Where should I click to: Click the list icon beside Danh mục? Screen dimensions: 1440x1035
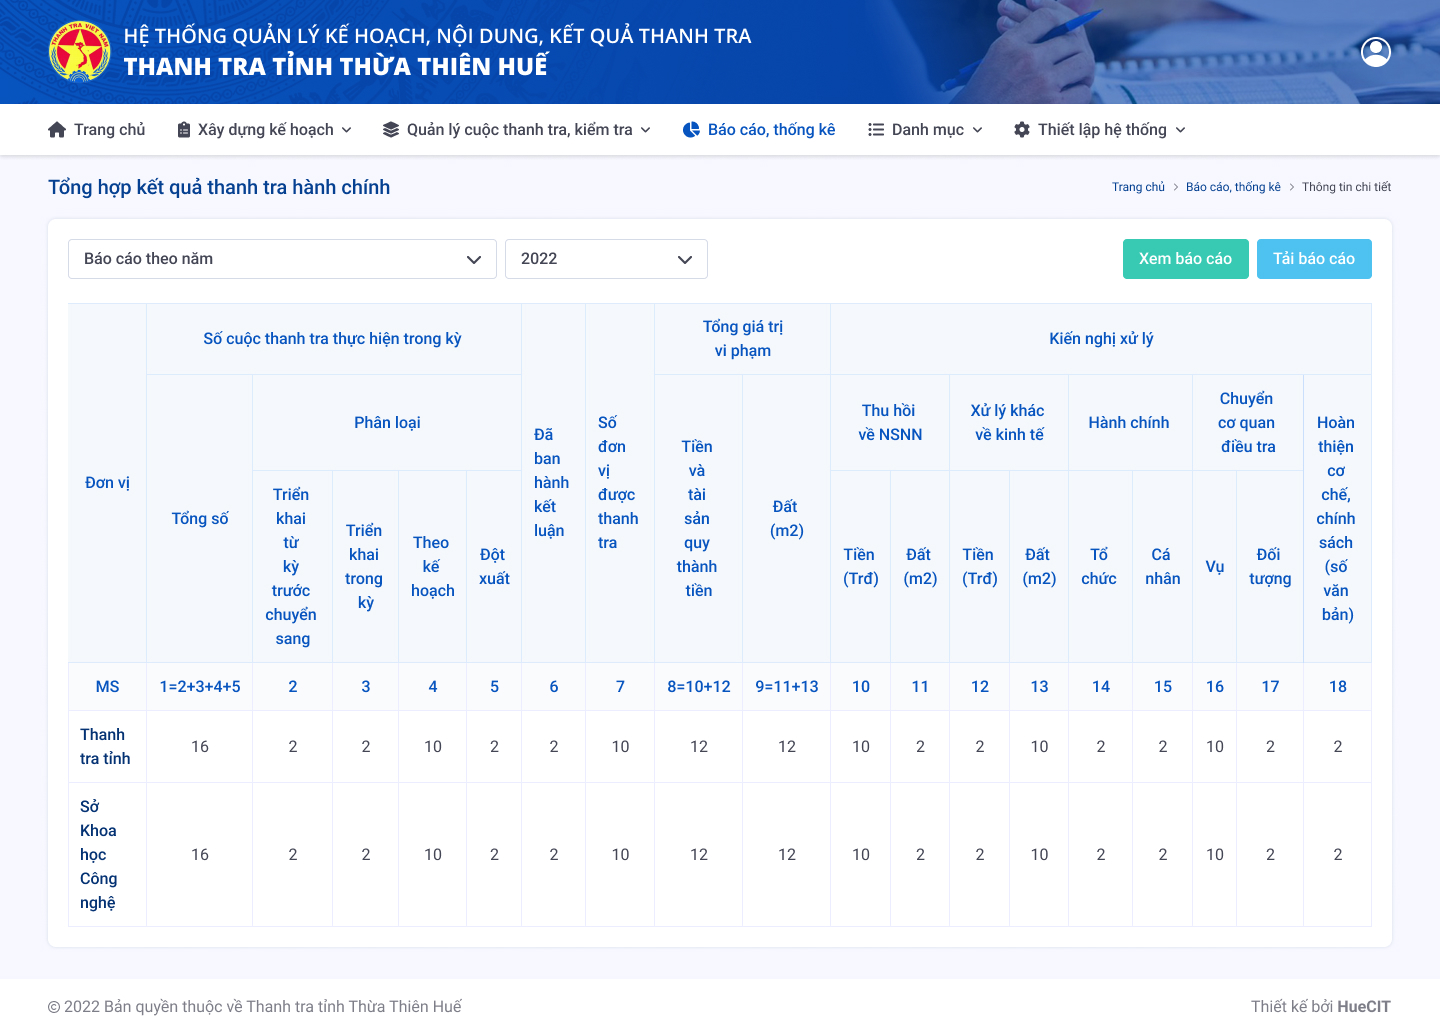(x=876, y=130)
